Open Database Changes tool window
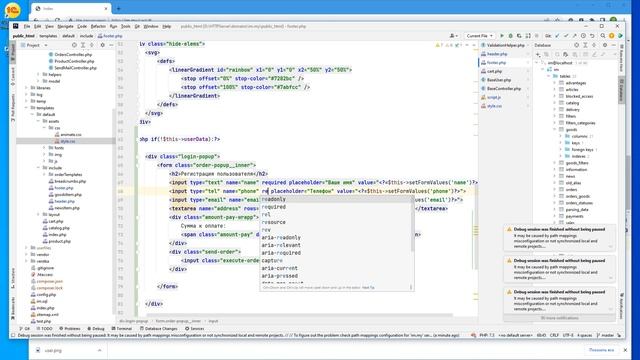The image size is (640, 360). coord(158,329)
